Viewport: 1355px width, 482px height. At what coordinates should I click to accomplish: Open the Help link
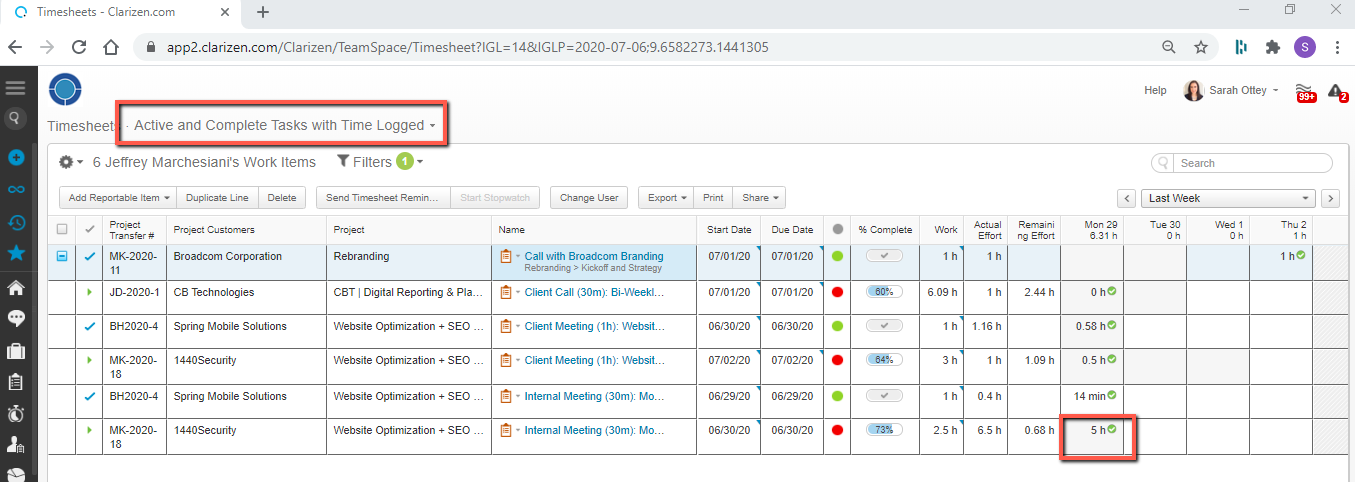point(1155,91)
